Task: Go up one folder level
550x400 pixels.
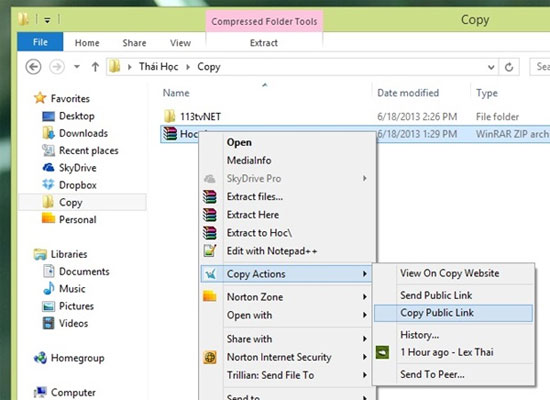Action: pos(95,67)
